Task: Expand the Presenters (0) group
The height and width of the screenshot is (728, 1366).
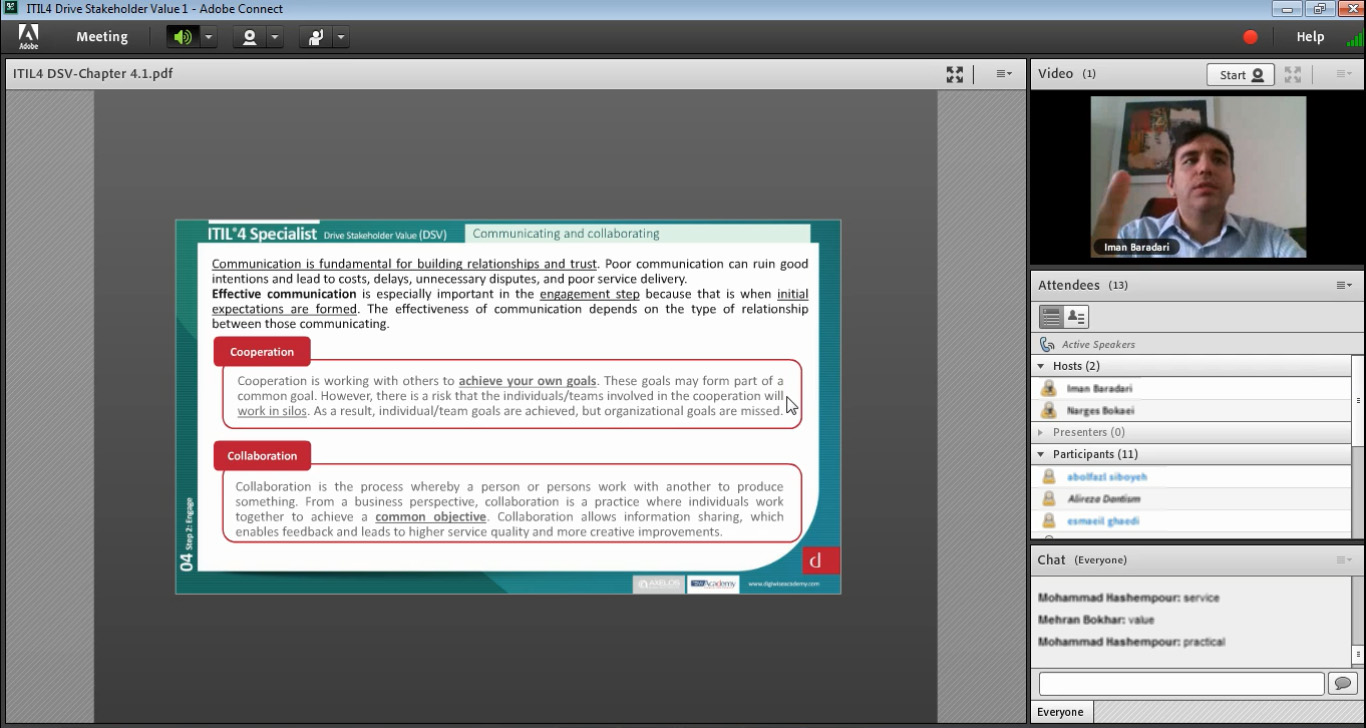Action: [1041, 432]
